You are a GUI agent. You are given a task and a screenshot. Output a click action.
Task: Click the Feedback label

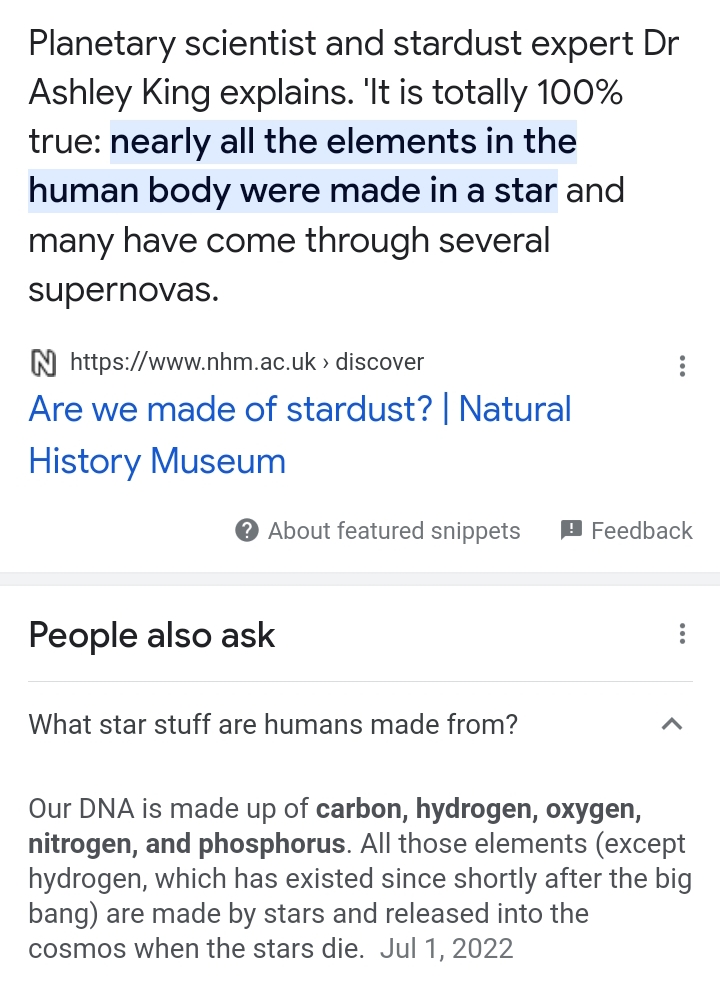642,531
